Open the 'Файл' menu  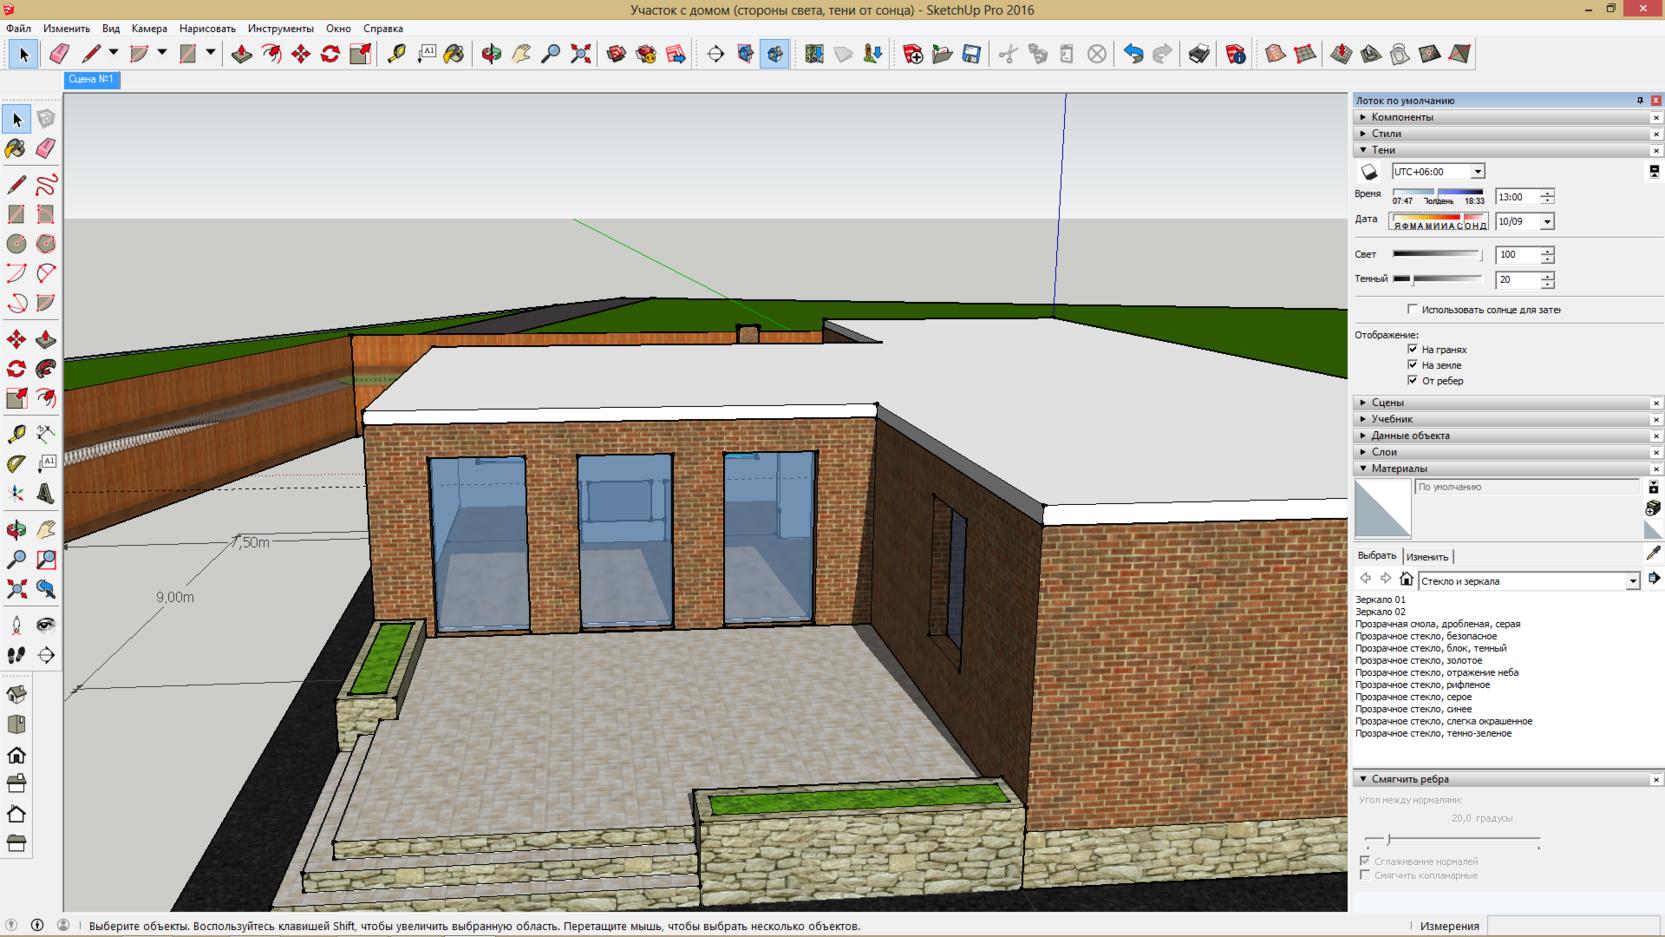[x=18, y=28]
